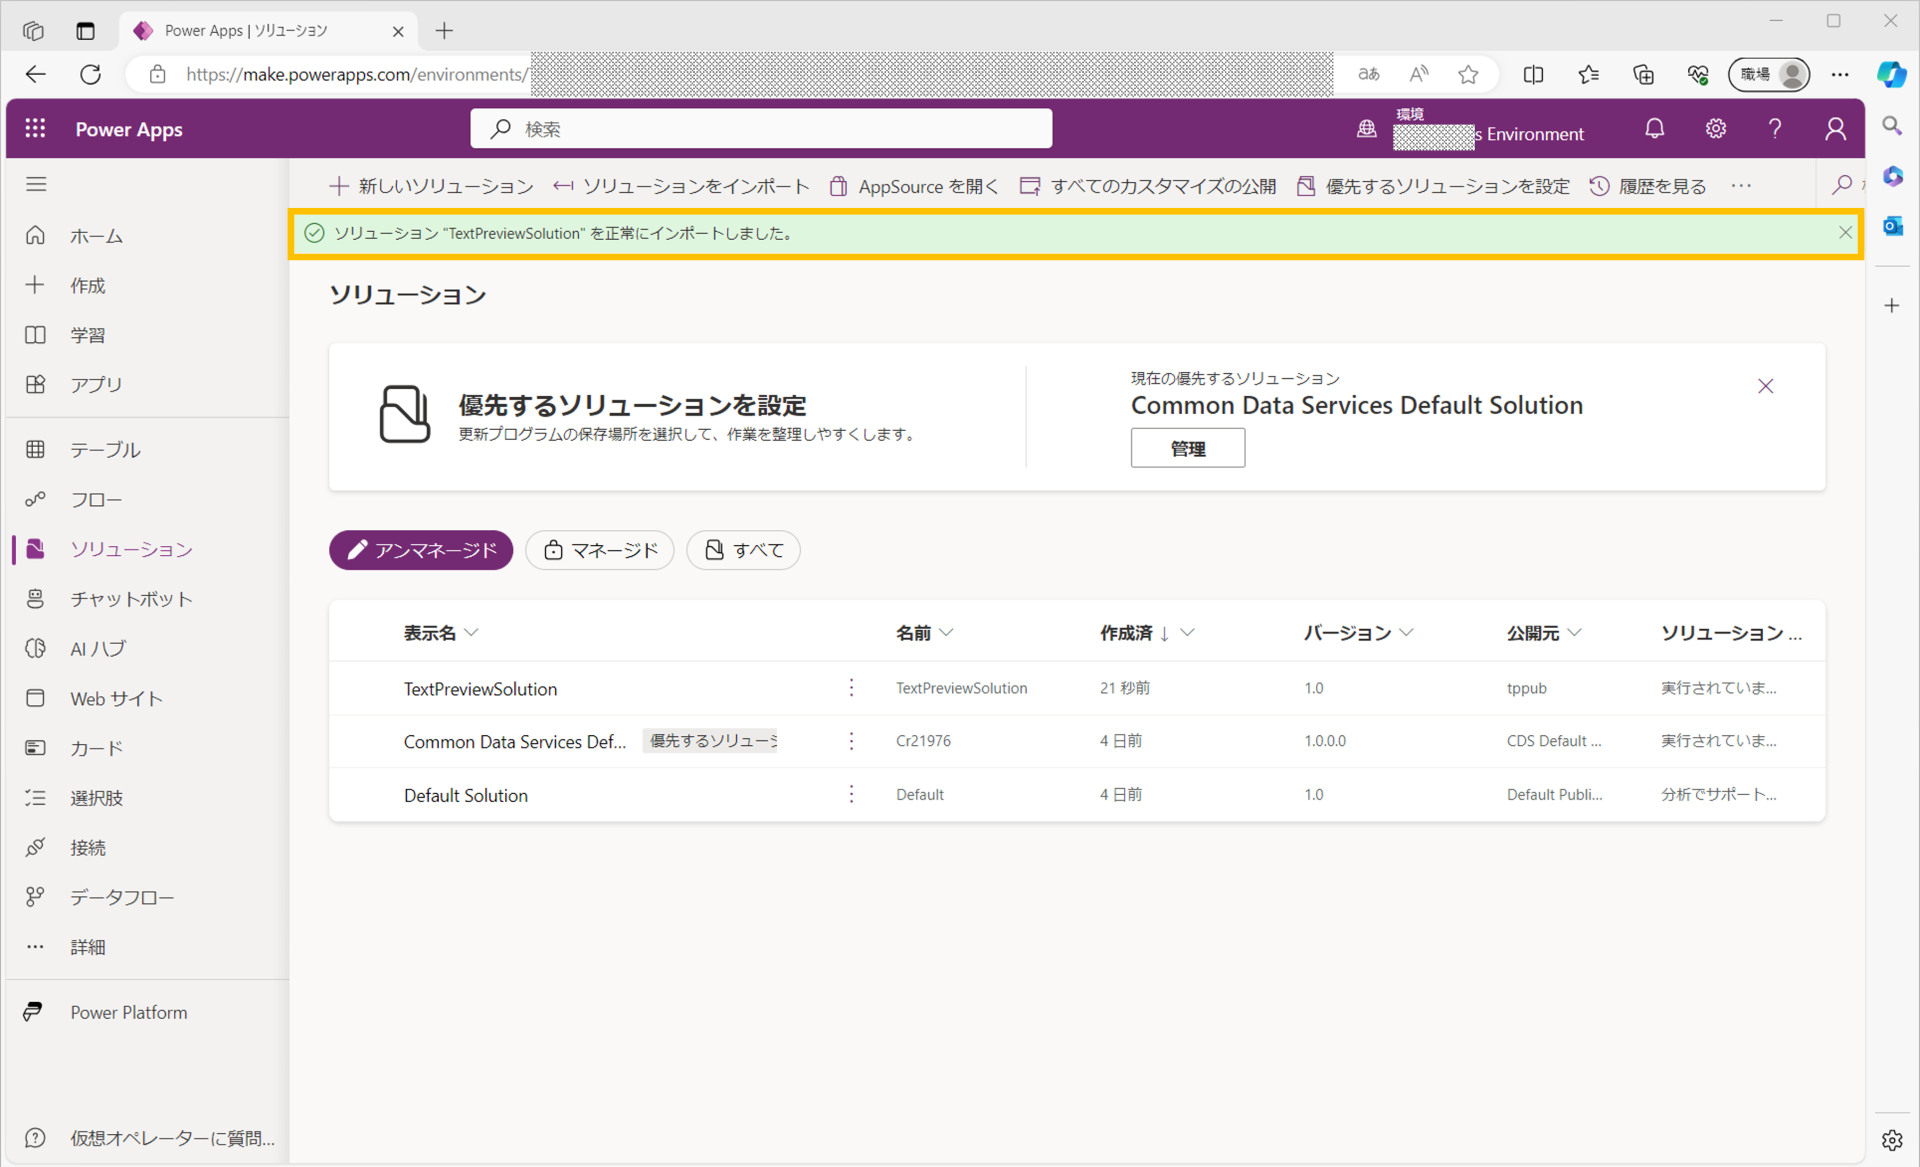Add this page to favorites star
Screen dimensions: 1920x1167
(x=1468, y=74)
